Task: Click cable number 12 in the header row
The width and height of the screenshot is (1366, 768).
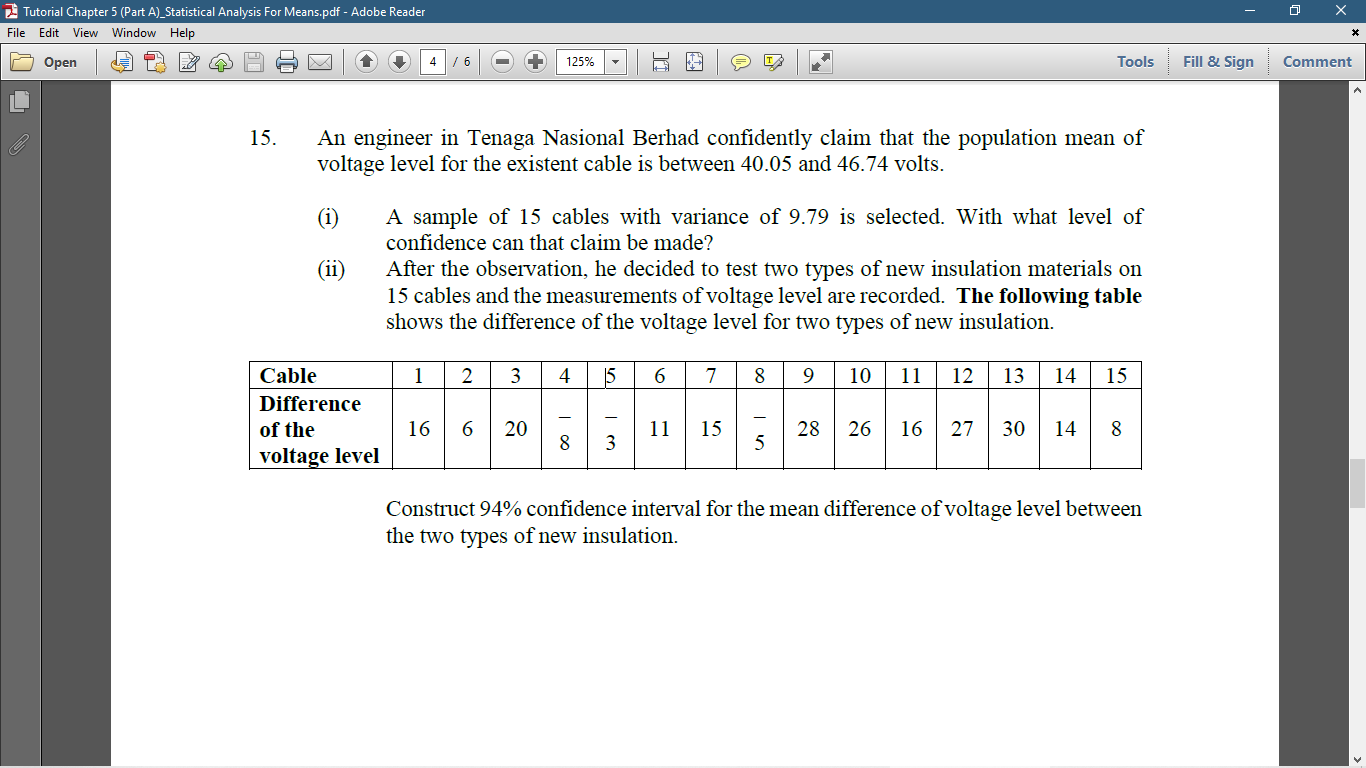Action: point(962,375)
